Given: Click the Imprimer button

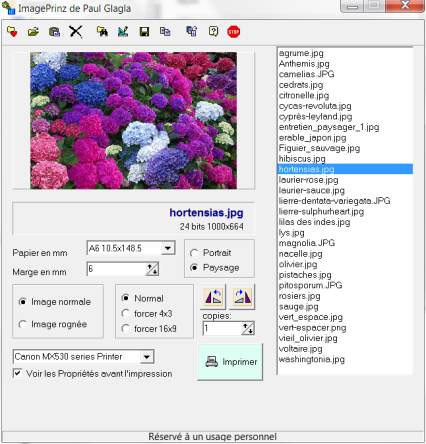Looking at the screenshot, I should tap(230, 362).
